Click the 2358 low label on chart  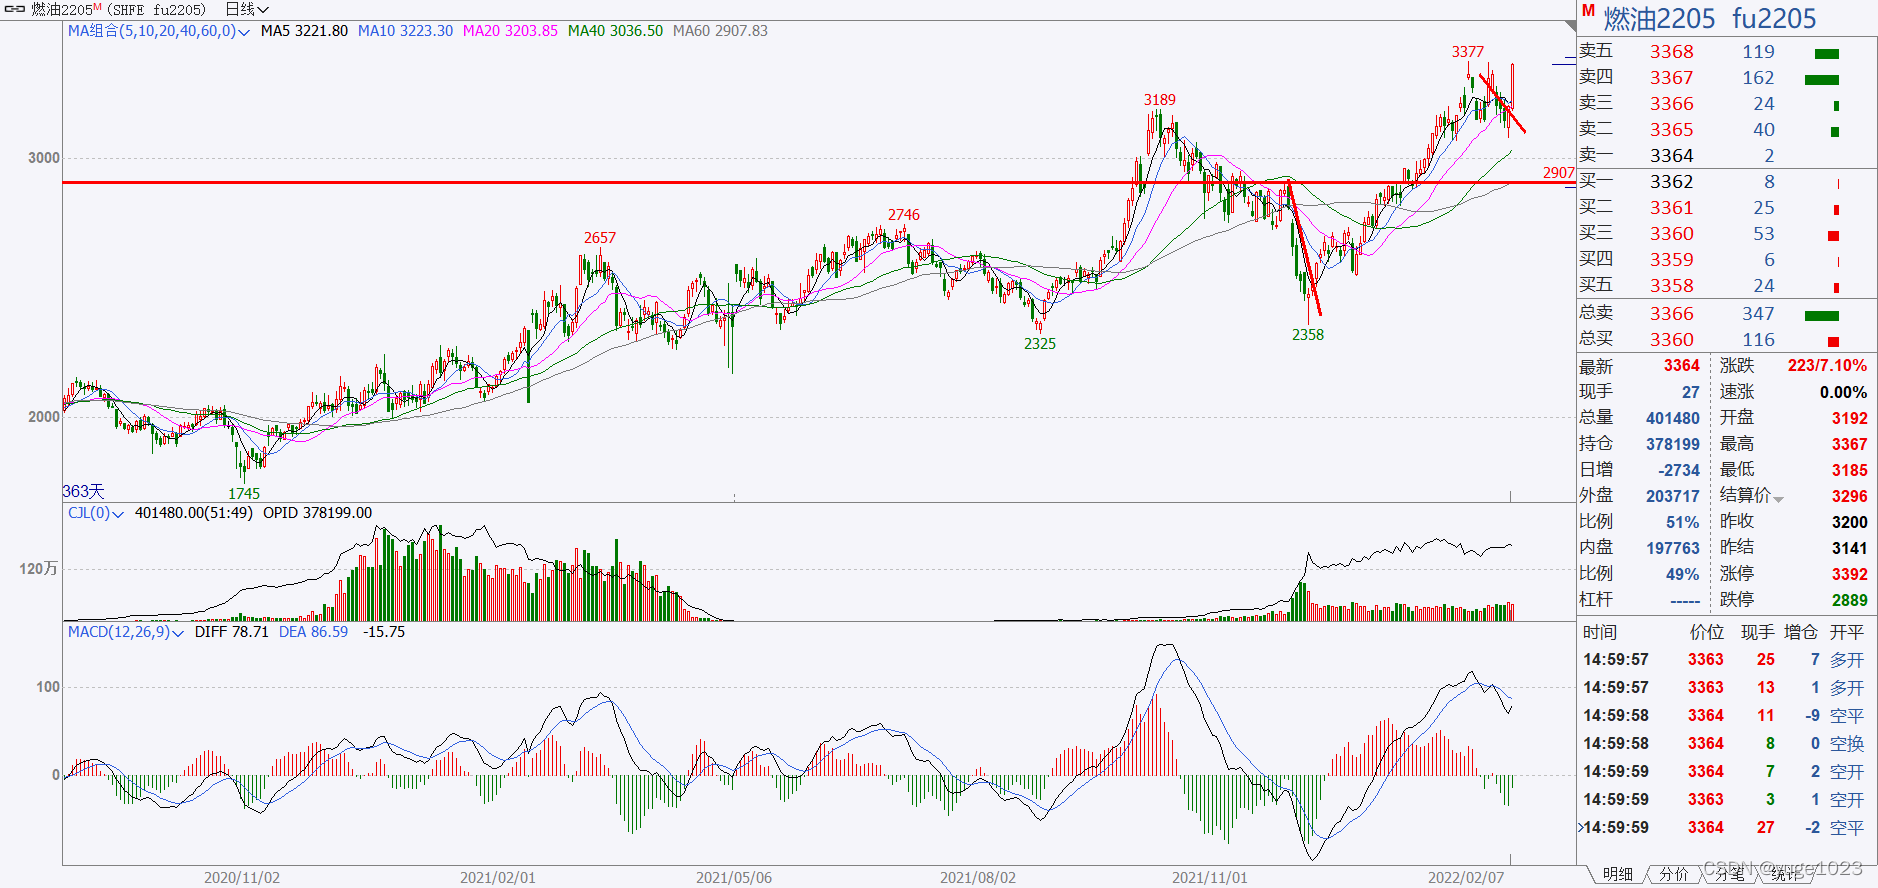(1308, 335)
